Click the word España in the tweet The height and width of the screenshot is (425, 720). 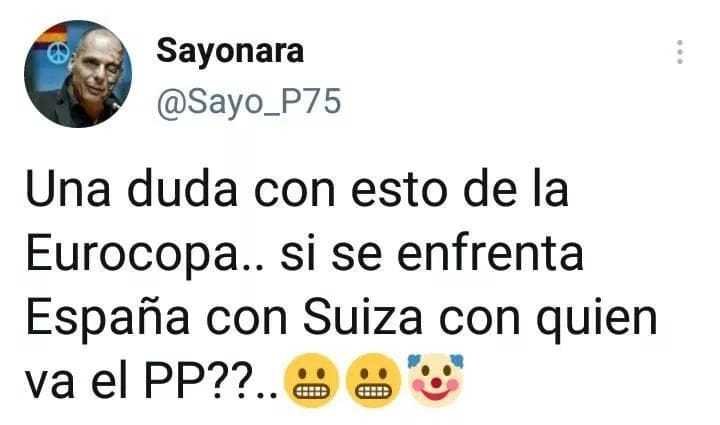[x=107, y=316]
